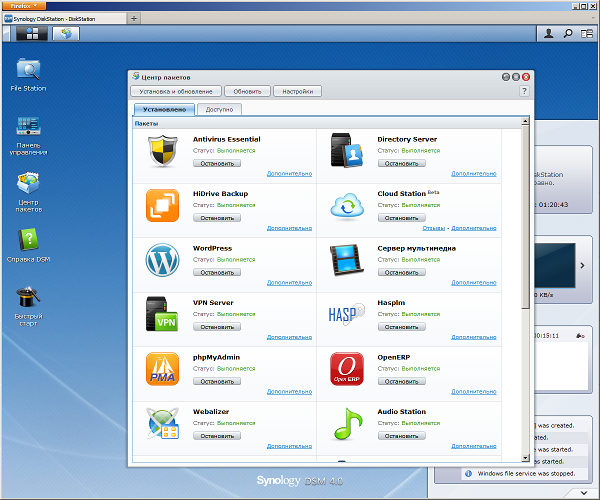Open more info link for VPN Server
This screenshot has height=500, width=600.
289,337
